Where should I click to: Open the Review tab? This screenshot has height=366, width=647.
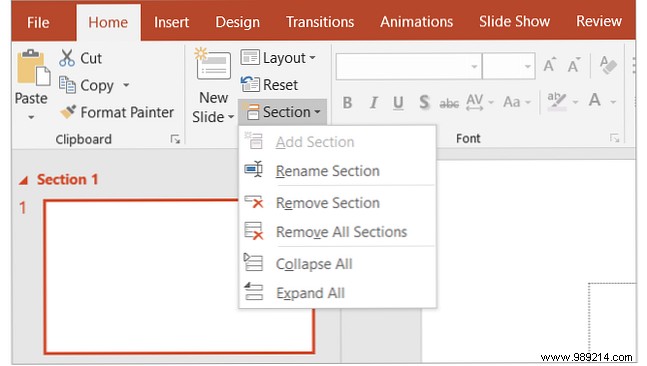pos(599,21)
